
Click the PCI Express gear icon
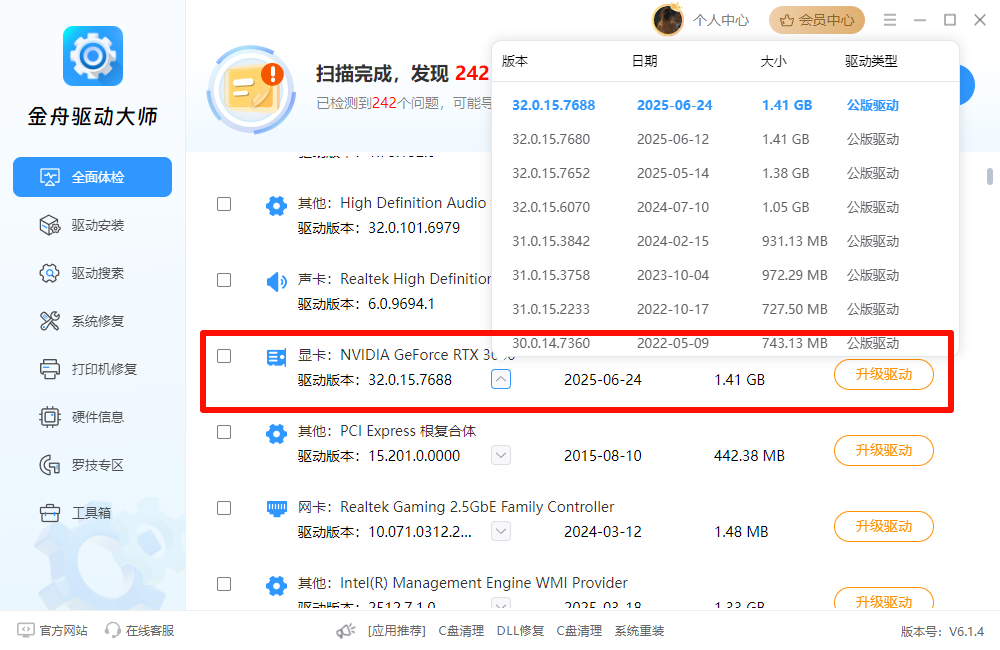[276, 434]
